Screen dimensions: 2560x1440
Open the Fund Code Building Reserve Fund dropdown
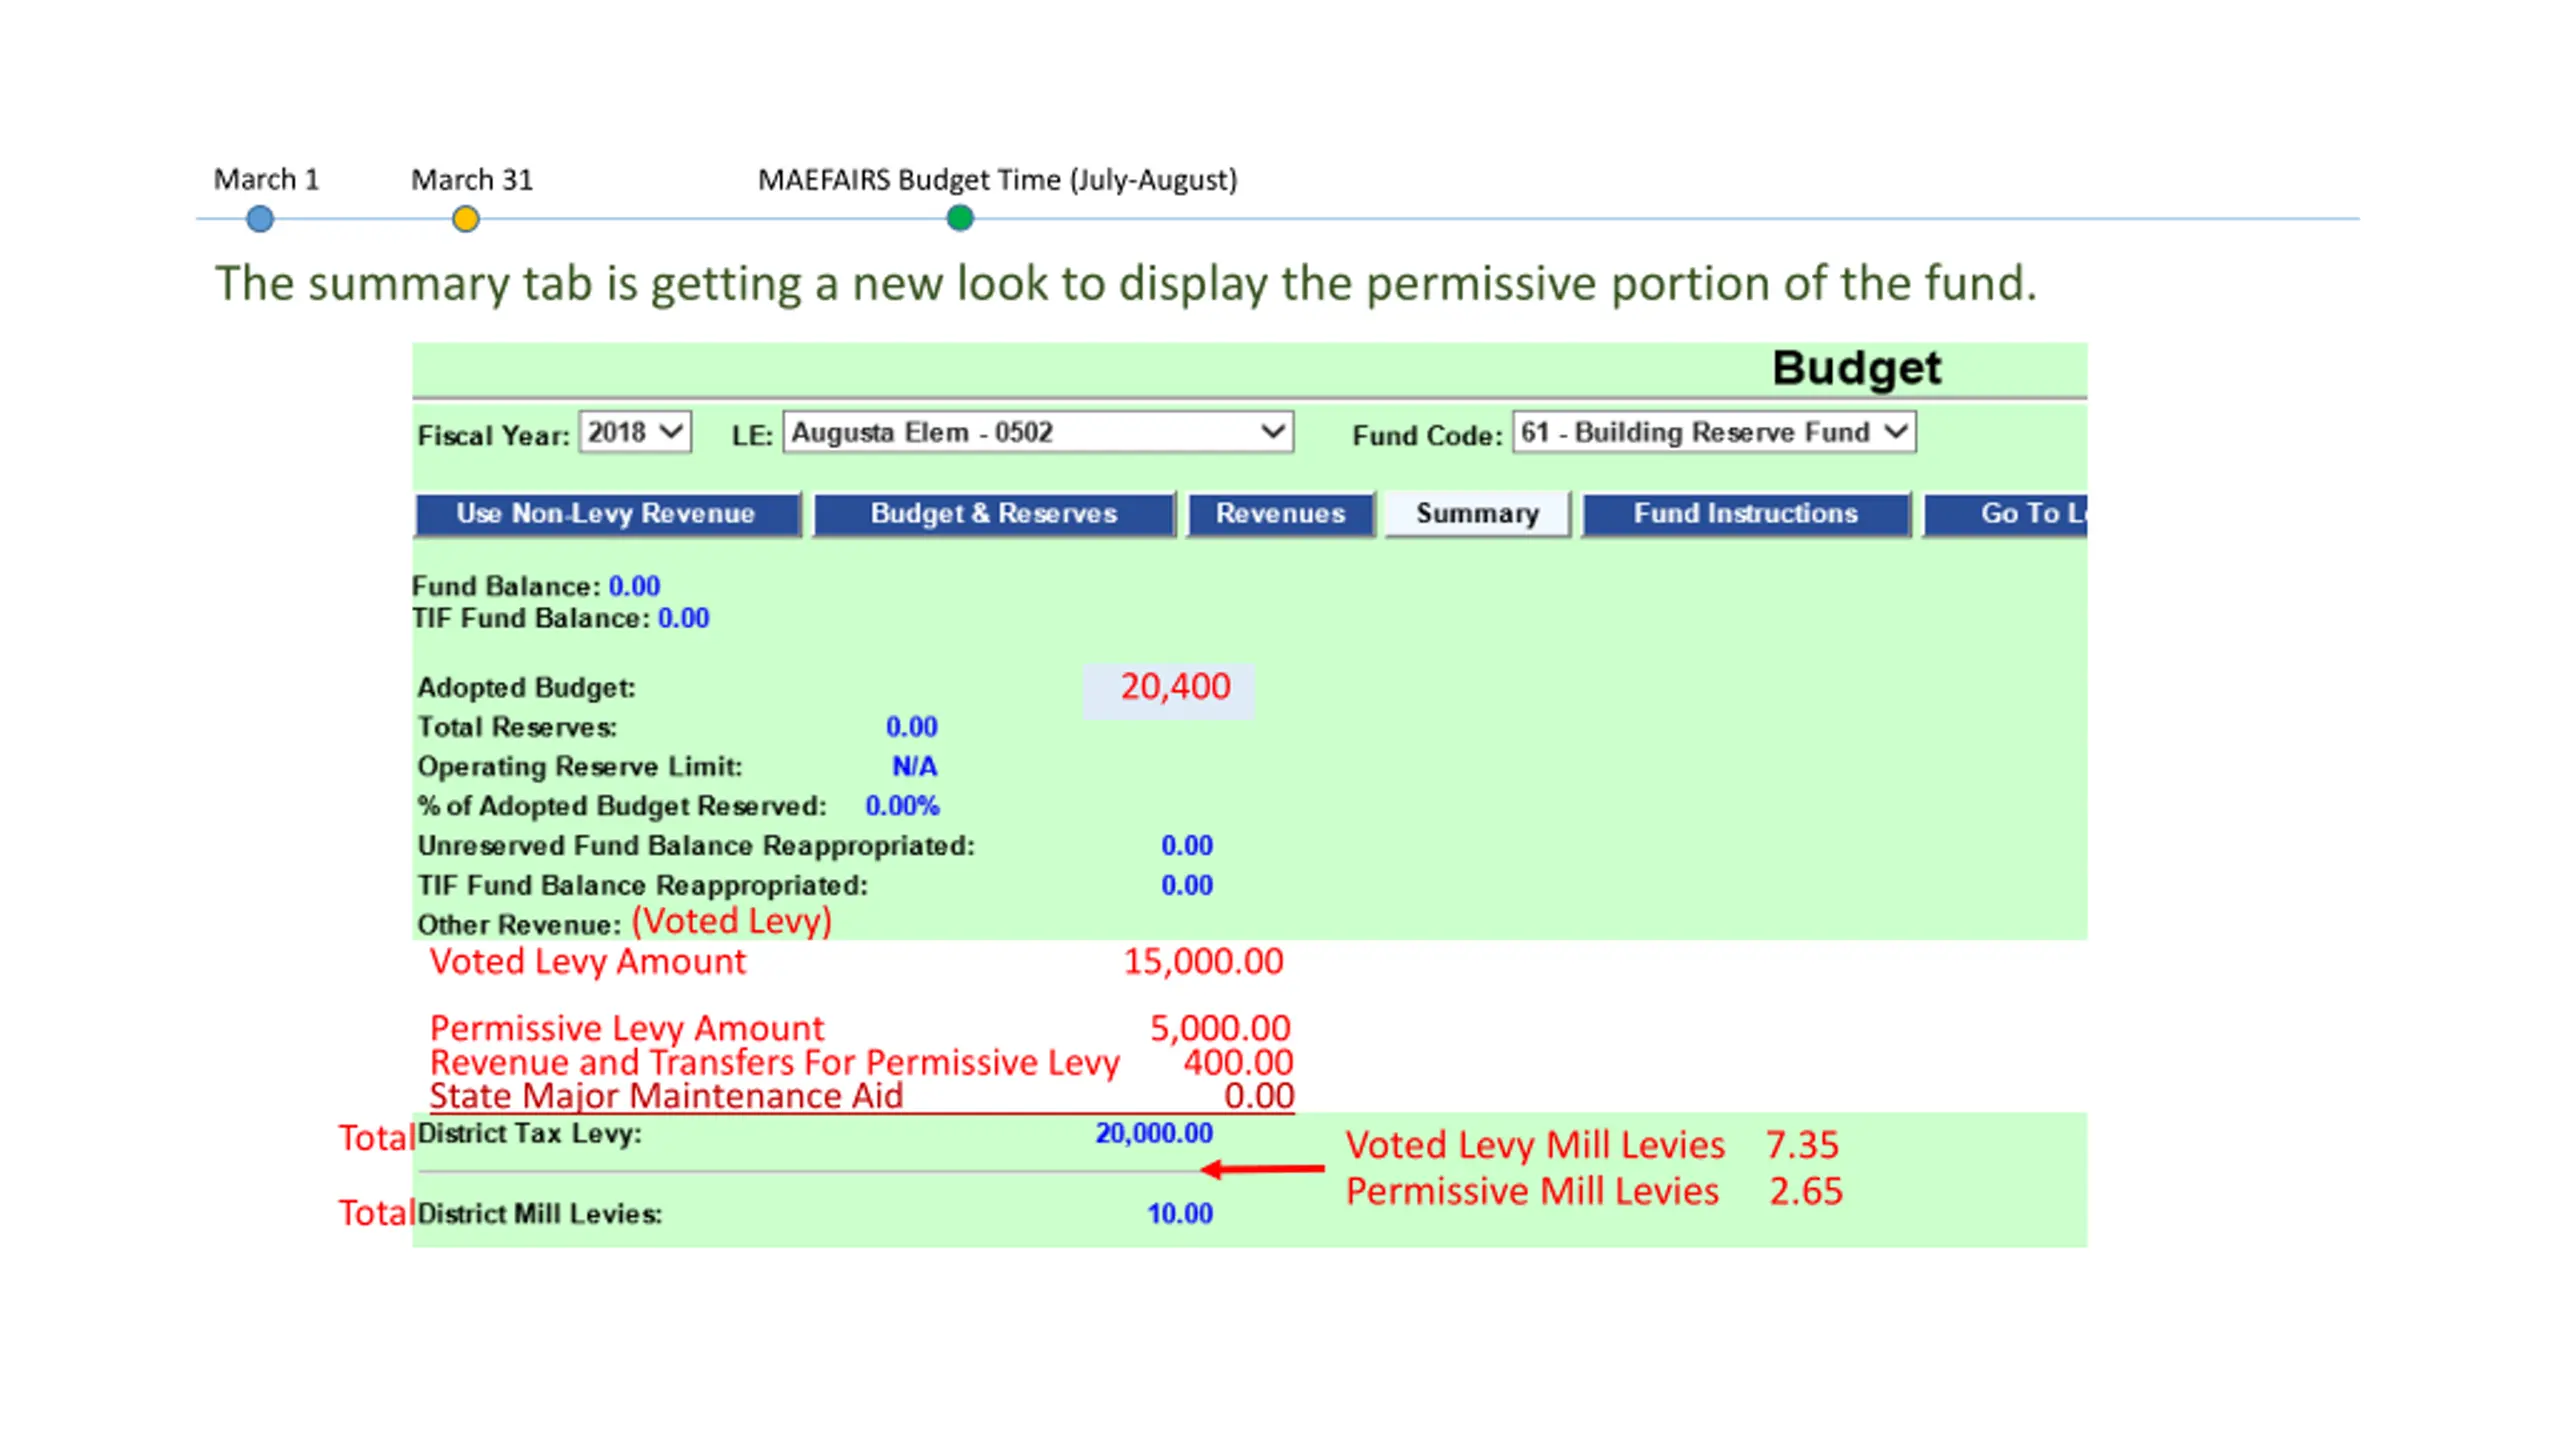(x=1714, y=432)
